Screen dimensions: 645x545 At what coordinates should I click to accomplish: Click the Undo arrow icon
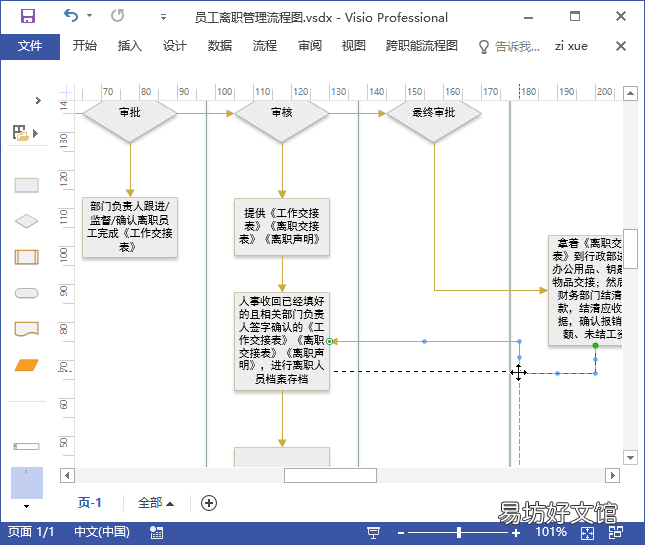71,16
